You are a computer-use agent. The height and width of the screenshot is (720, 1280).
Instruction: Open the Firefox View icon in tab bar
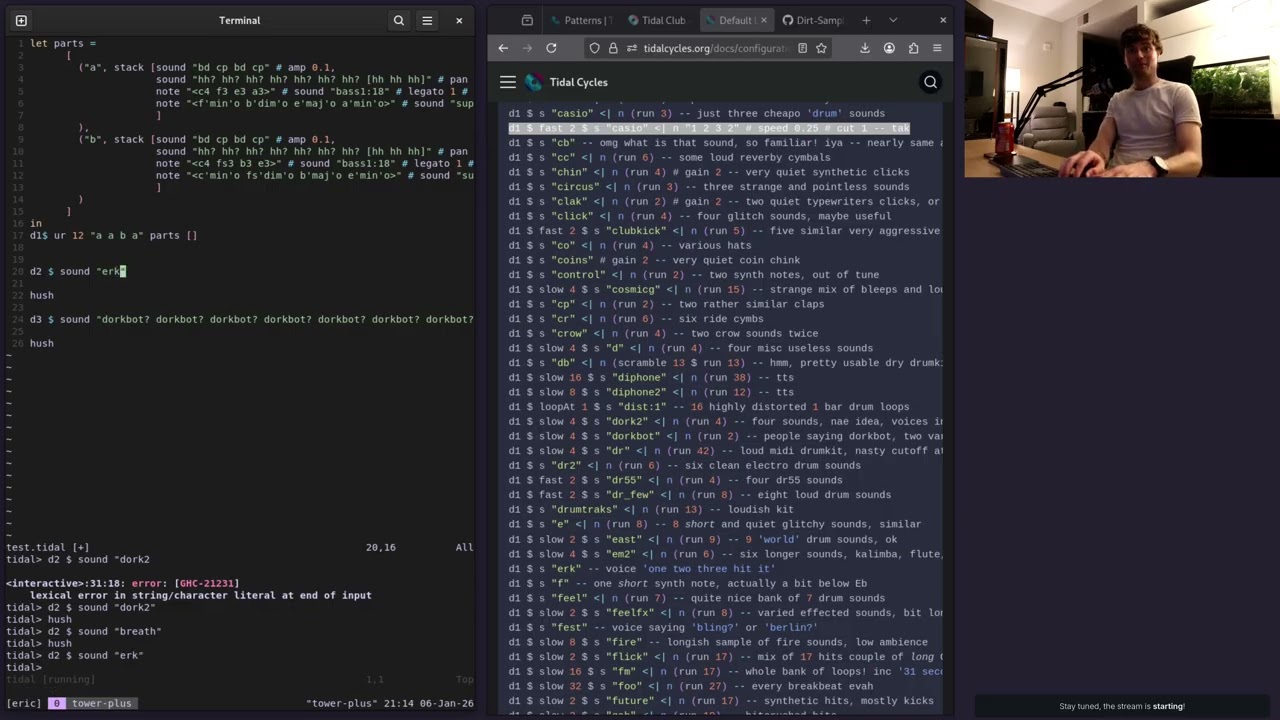coord(527,20)
